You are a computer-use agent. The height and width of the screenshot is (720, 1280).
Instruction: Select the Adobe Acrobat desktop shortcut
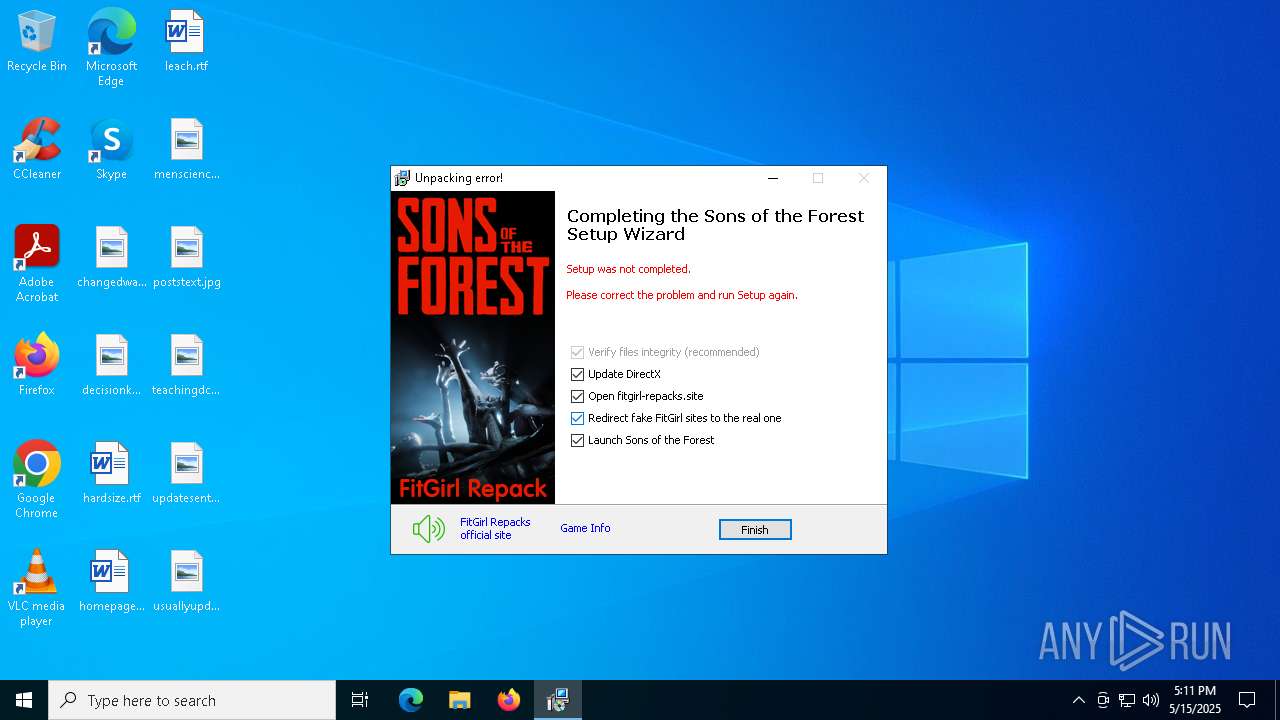click(37, 264)
